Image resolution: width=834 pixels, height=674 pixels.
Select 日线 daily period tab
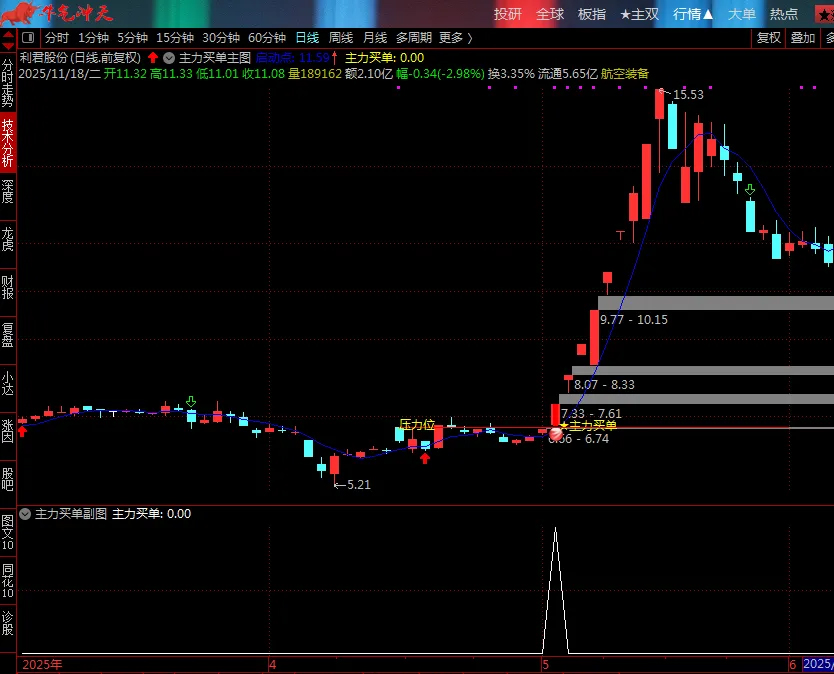click(x=307, y=38)
